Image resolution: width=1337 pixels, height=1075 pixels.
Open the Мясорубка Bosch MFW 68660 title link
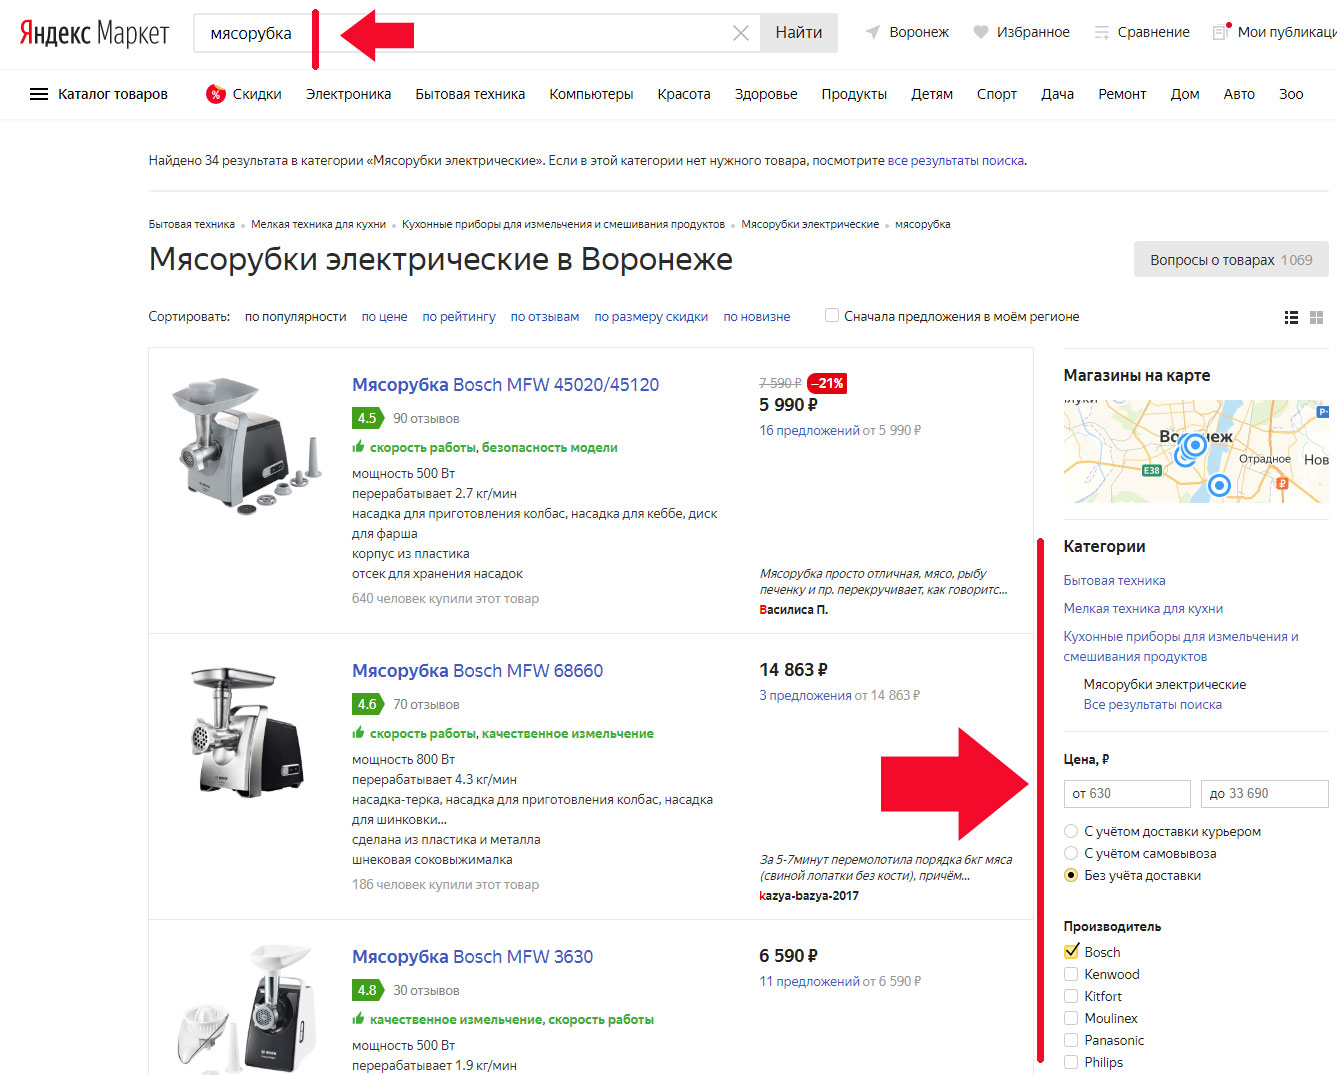pyautogui.click(x=477, y=670)
